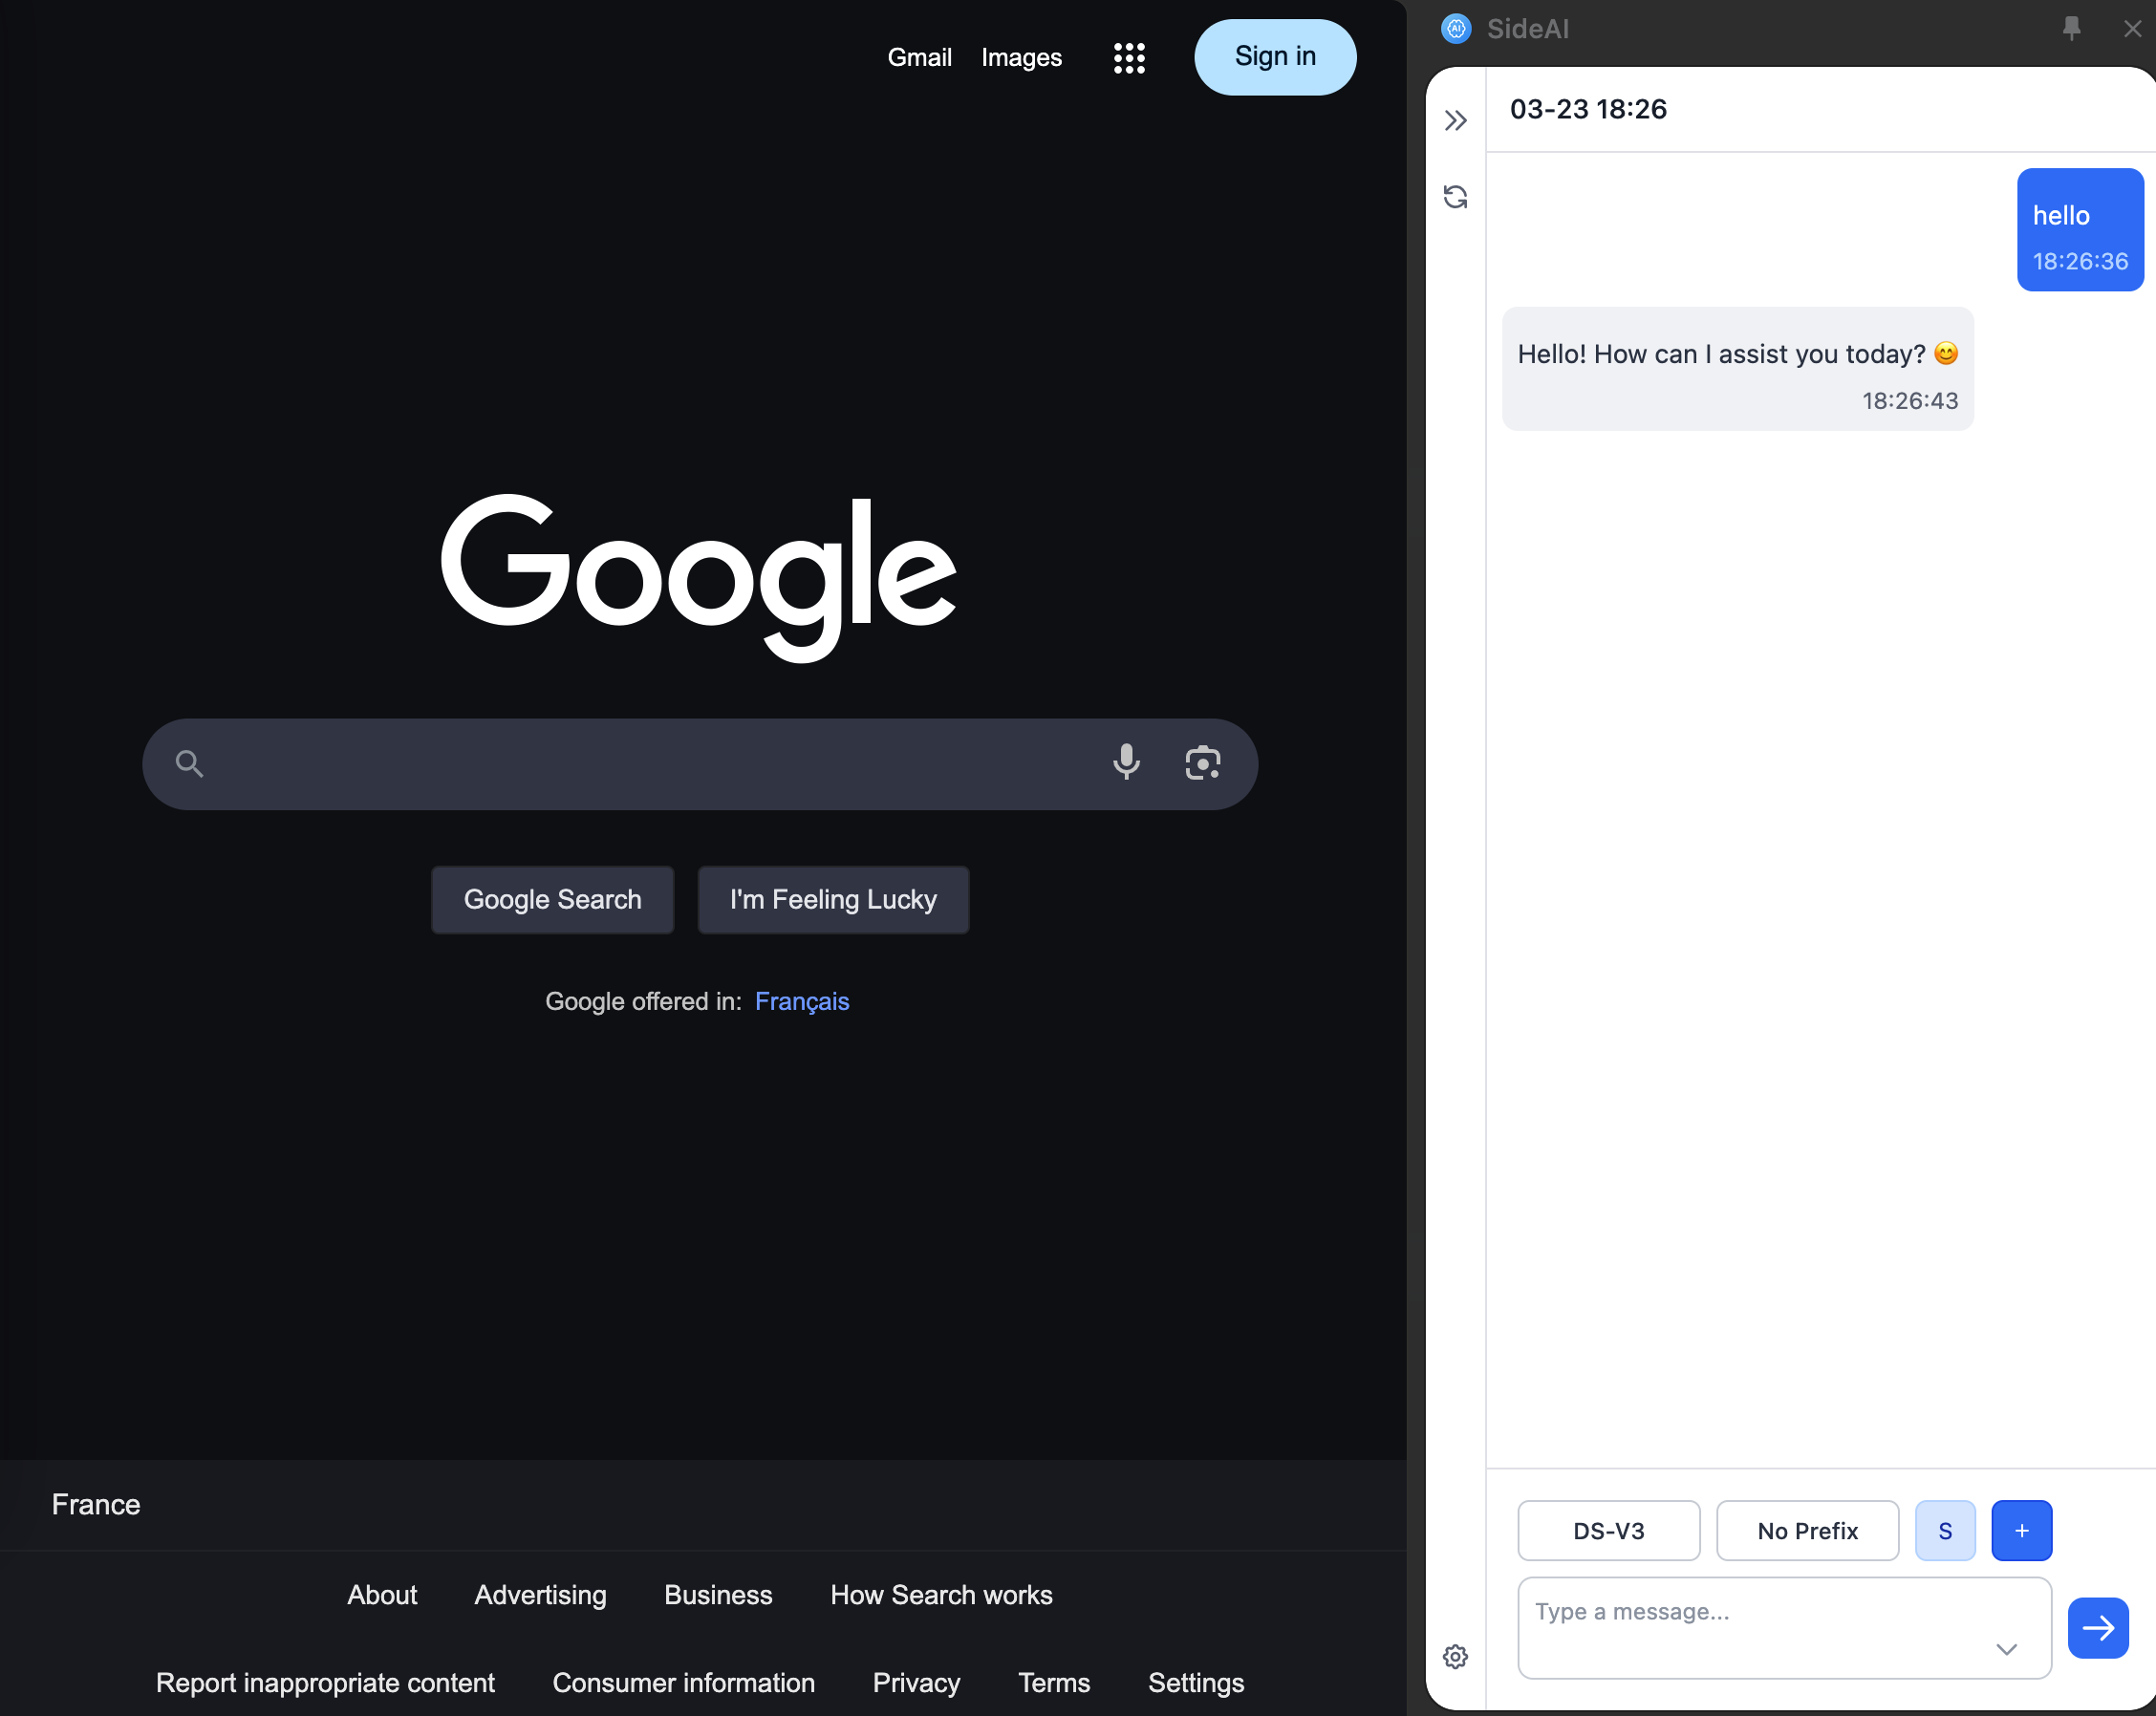This screenshot has width=2156, height=1716.
Task: Start voice search with microphone icon
Action: click(1126, 763)
